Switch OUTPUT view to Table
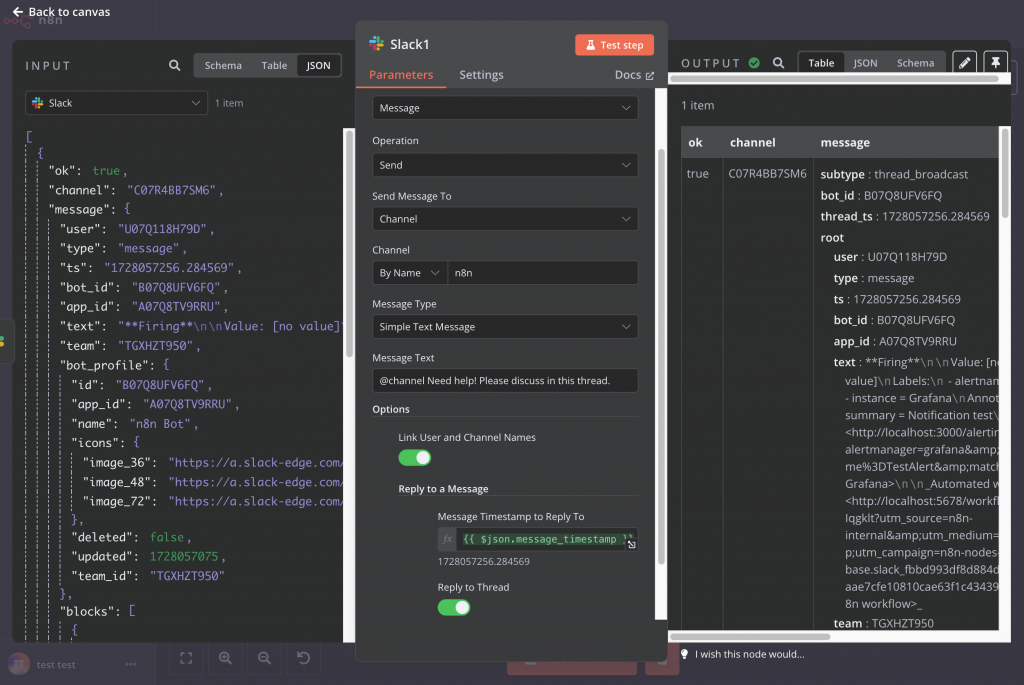Image resolution: width=1024 pixels, height=685 pixels. tap(821, 63)
